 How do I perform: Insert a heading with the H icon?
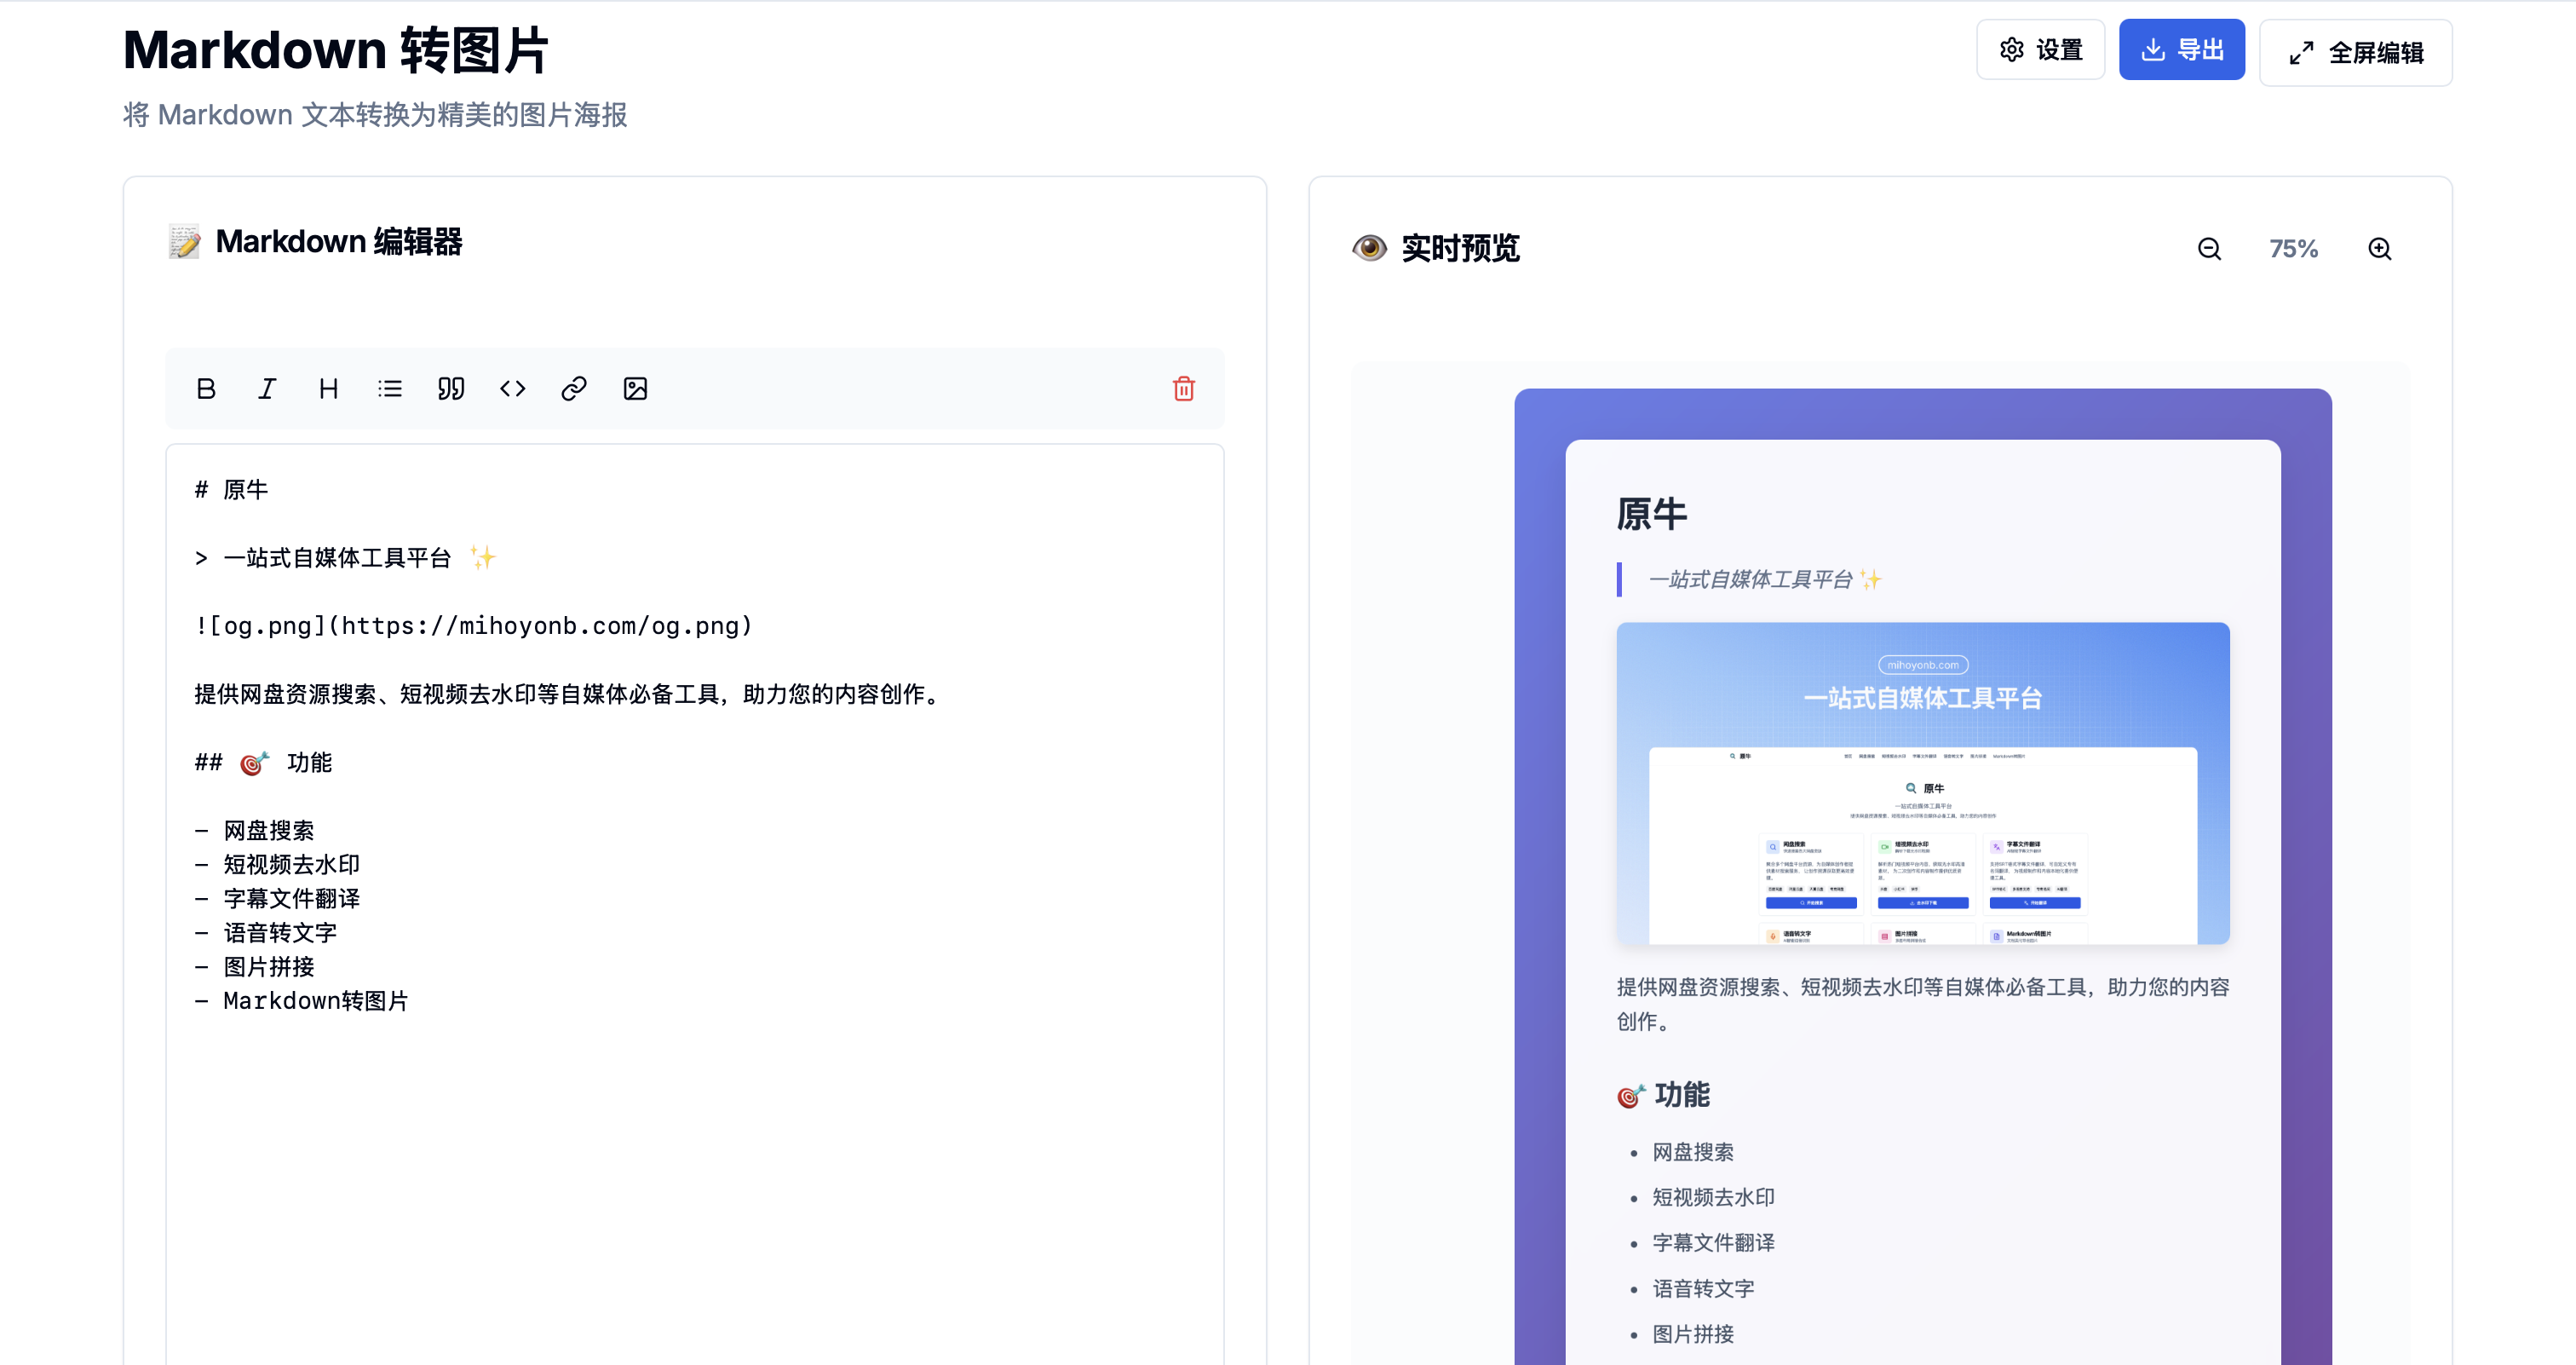(328, 389)
